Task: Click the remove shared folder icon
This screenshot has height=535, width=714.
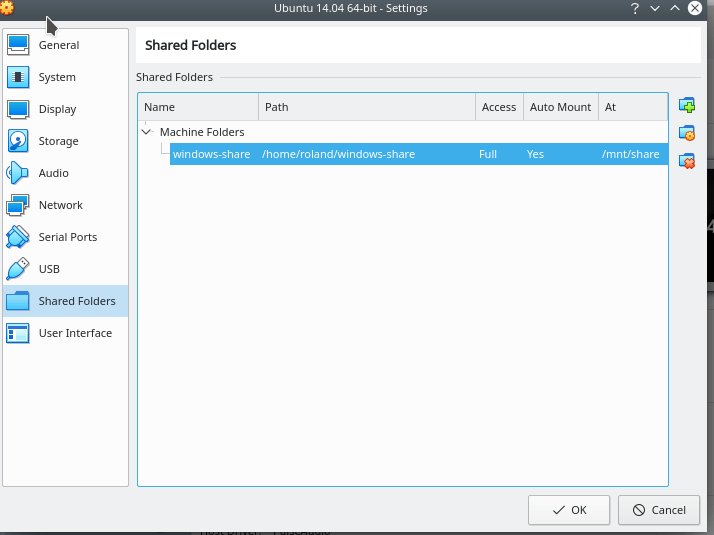Action: [686, 160]
